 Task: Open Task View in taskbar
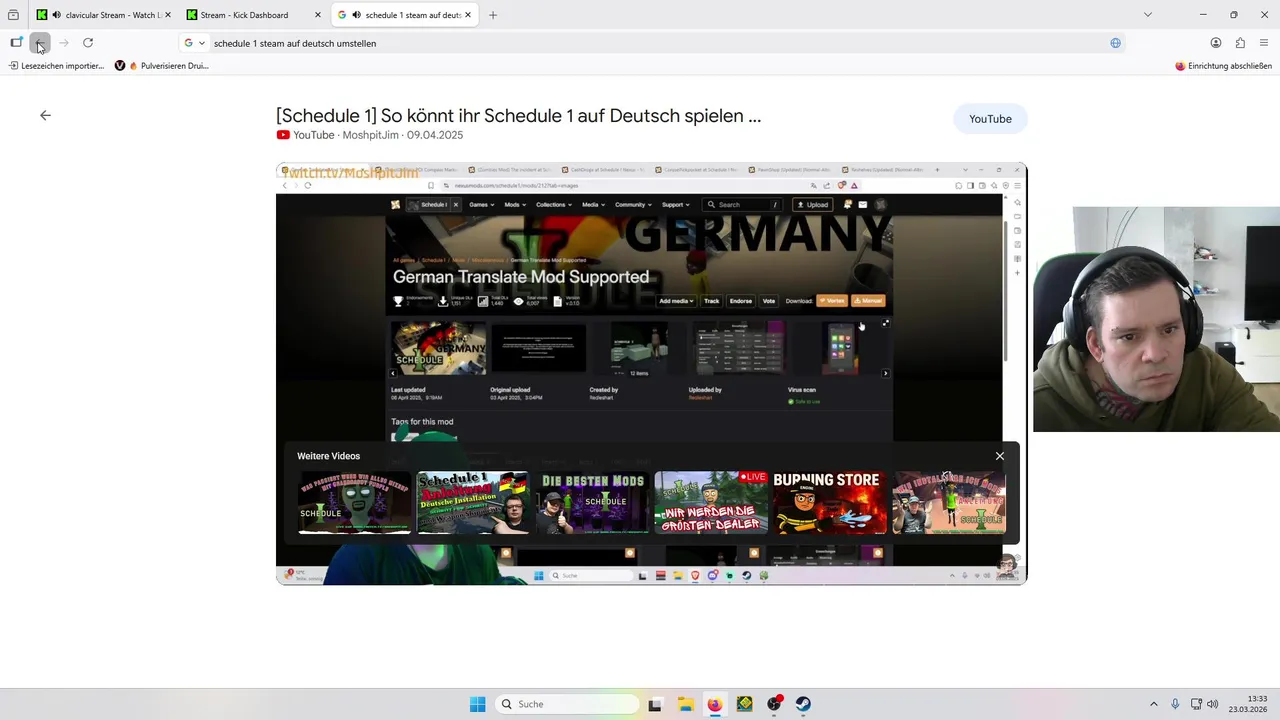[655, 704]
